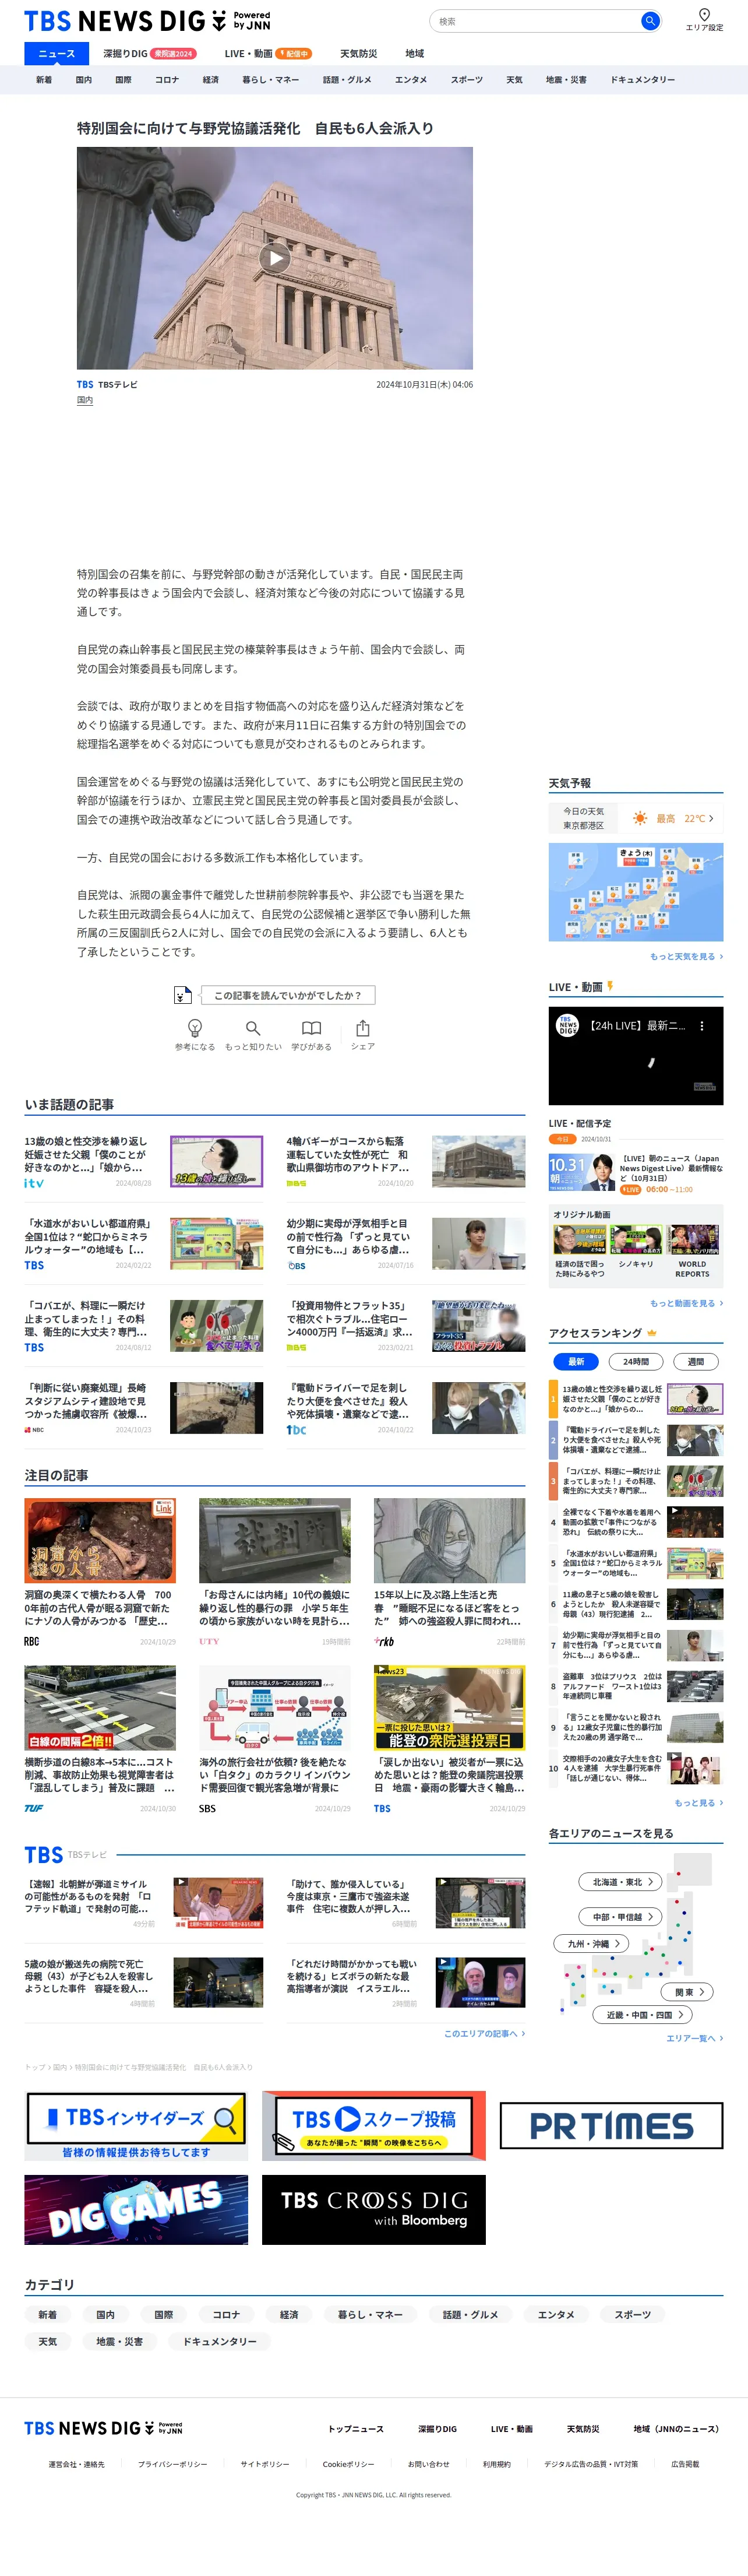Switch to the LIVE・動画 tab
The image size is (748, 2576).
coord(267,54)
